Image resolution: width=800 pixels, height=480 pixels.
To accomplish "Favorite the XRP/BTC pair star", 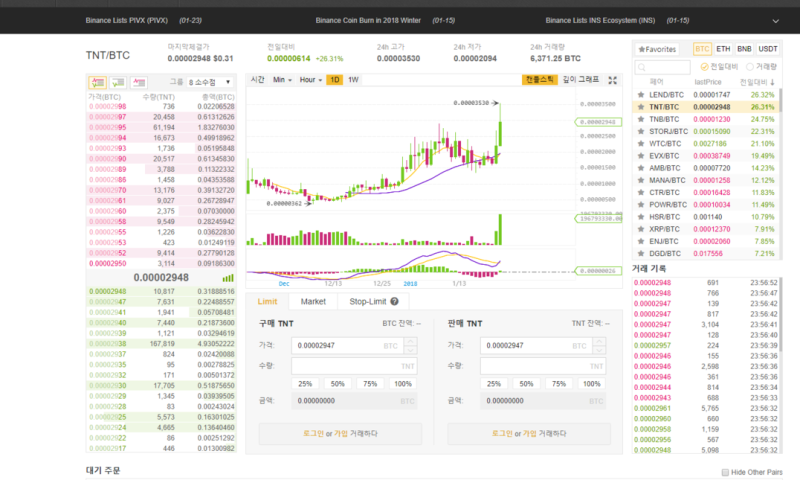I will point(641,230).
